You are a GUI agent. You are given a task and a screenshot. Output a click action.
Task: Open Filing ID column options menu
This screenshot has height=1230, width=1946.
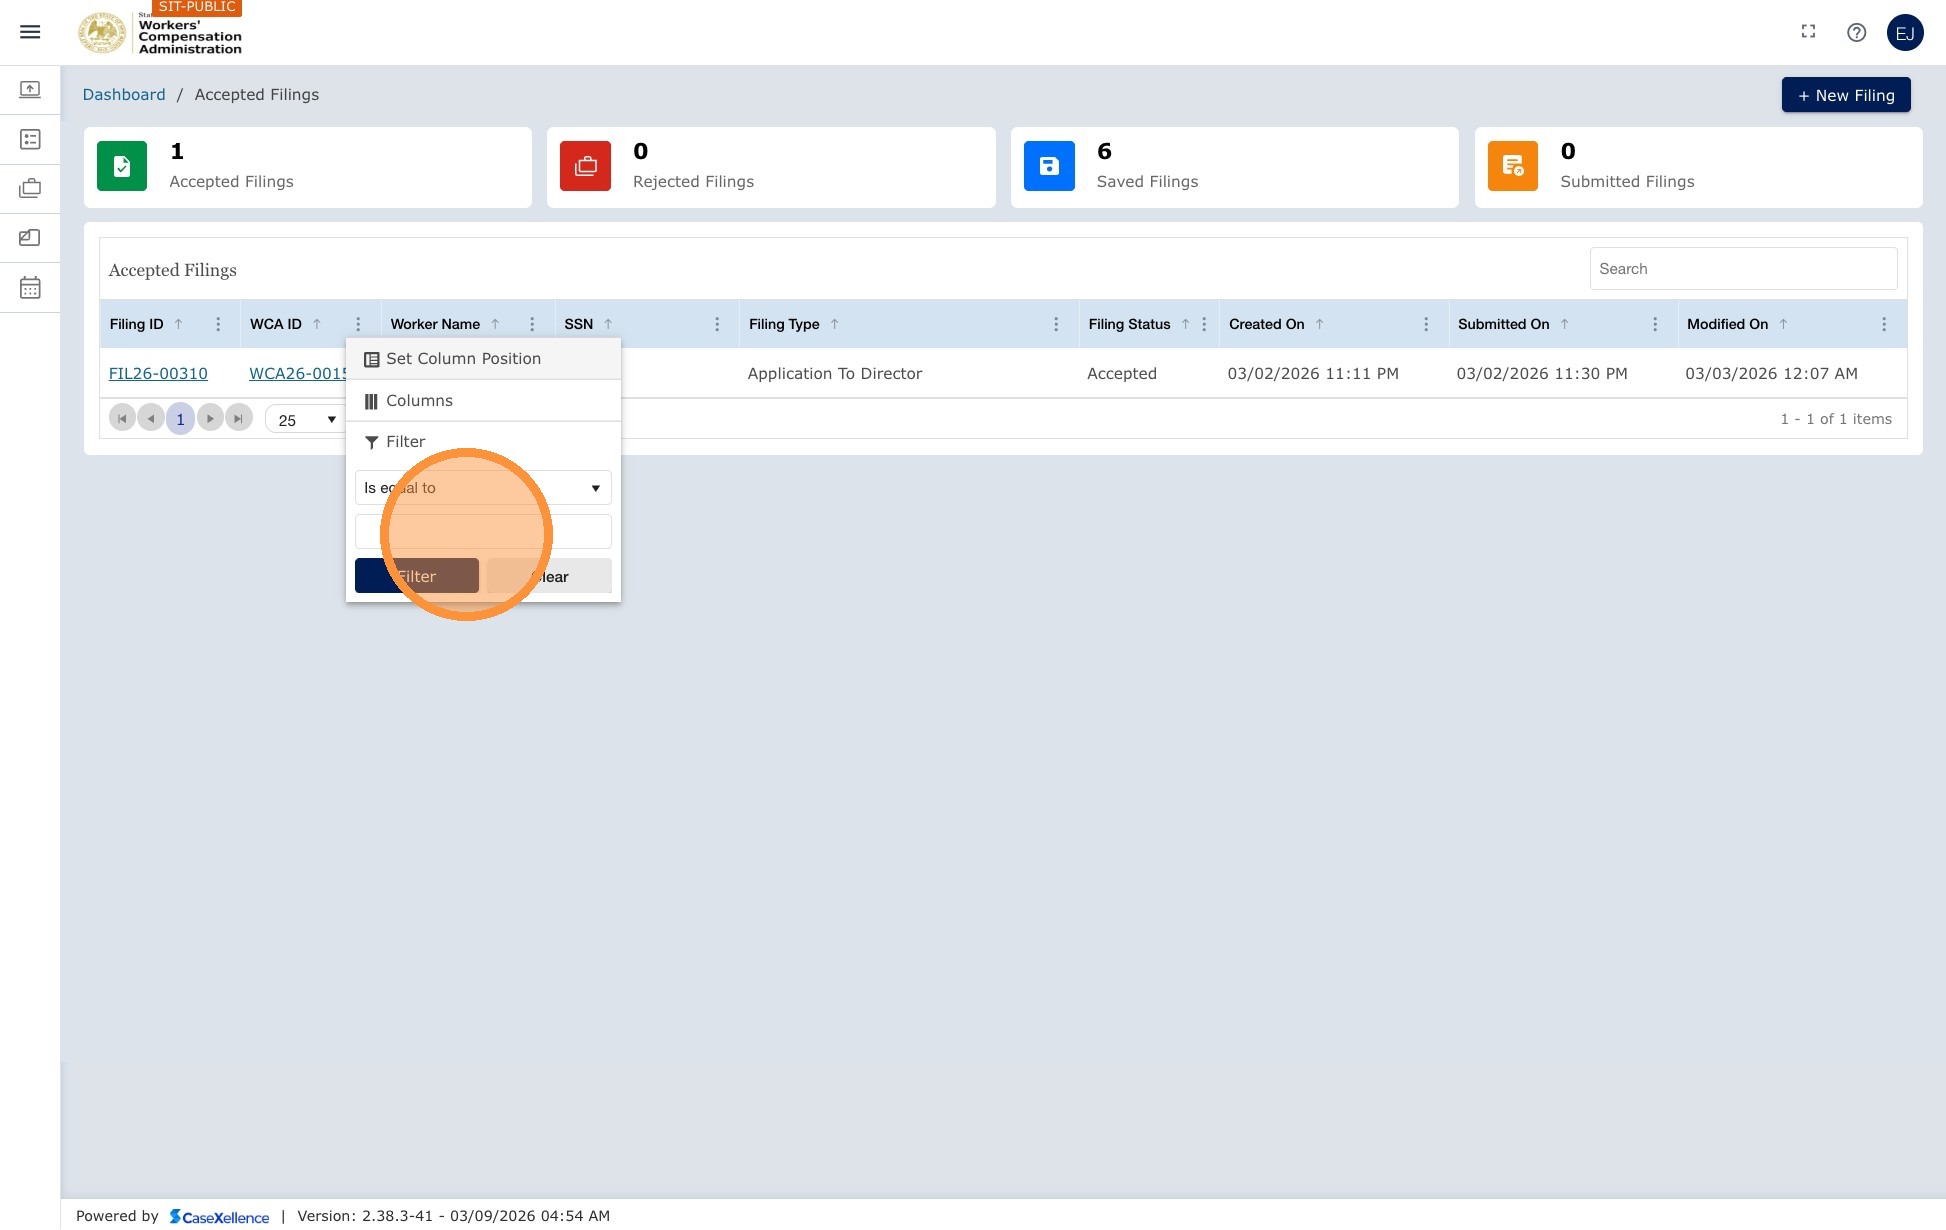[218, 324]
